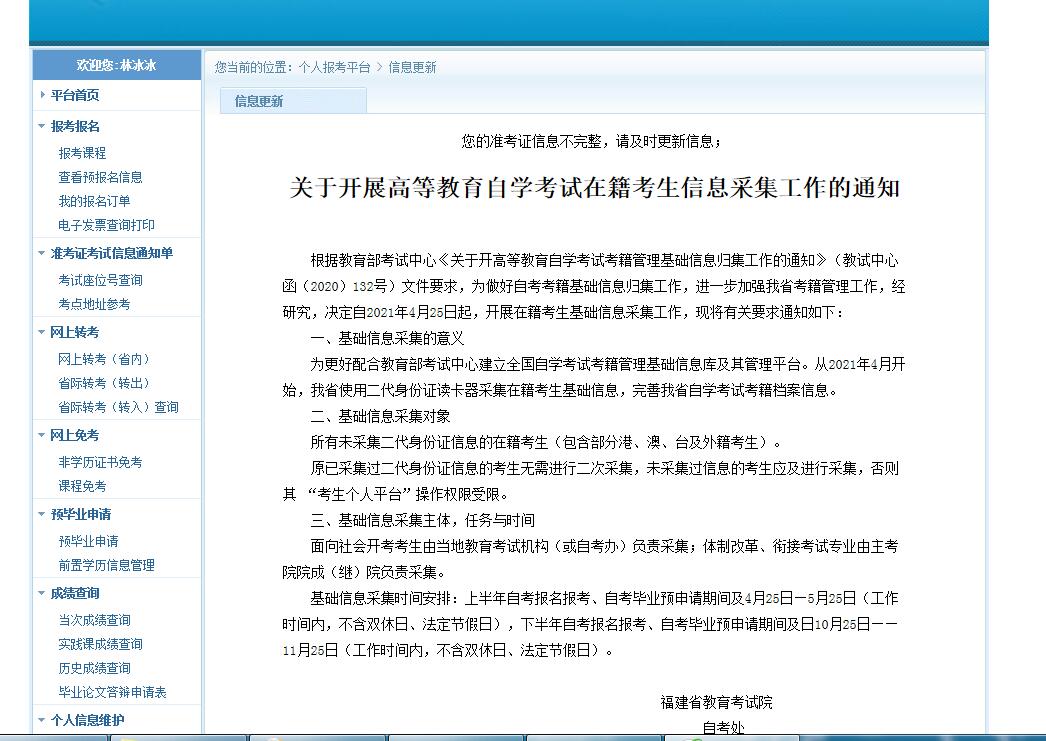This screenshot has width=1046, height=741.
Task: Go to 我的报名订单
Action: 94,201
